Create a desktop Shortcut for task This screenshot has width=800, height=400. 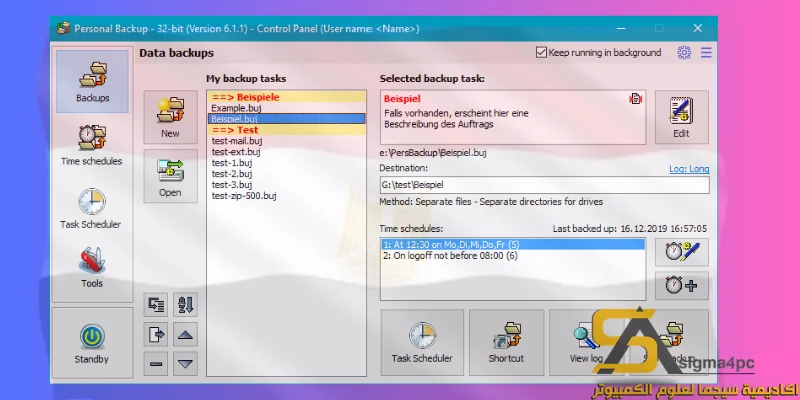(x=506, y=342)
